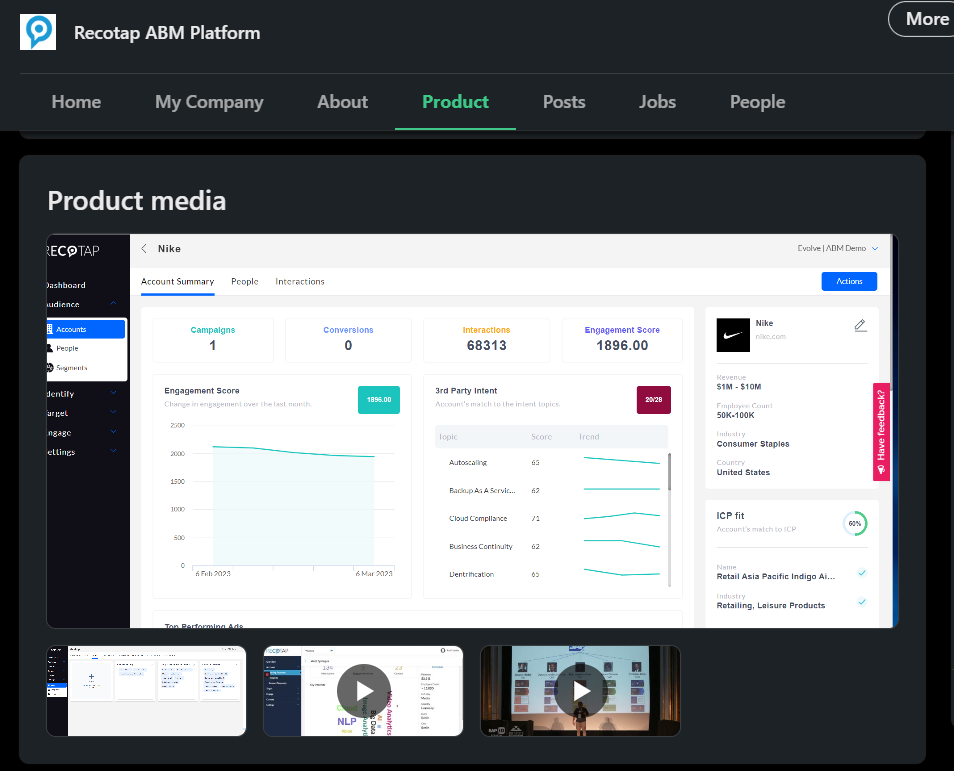Go to the Home tab

(x=76, y=102)
